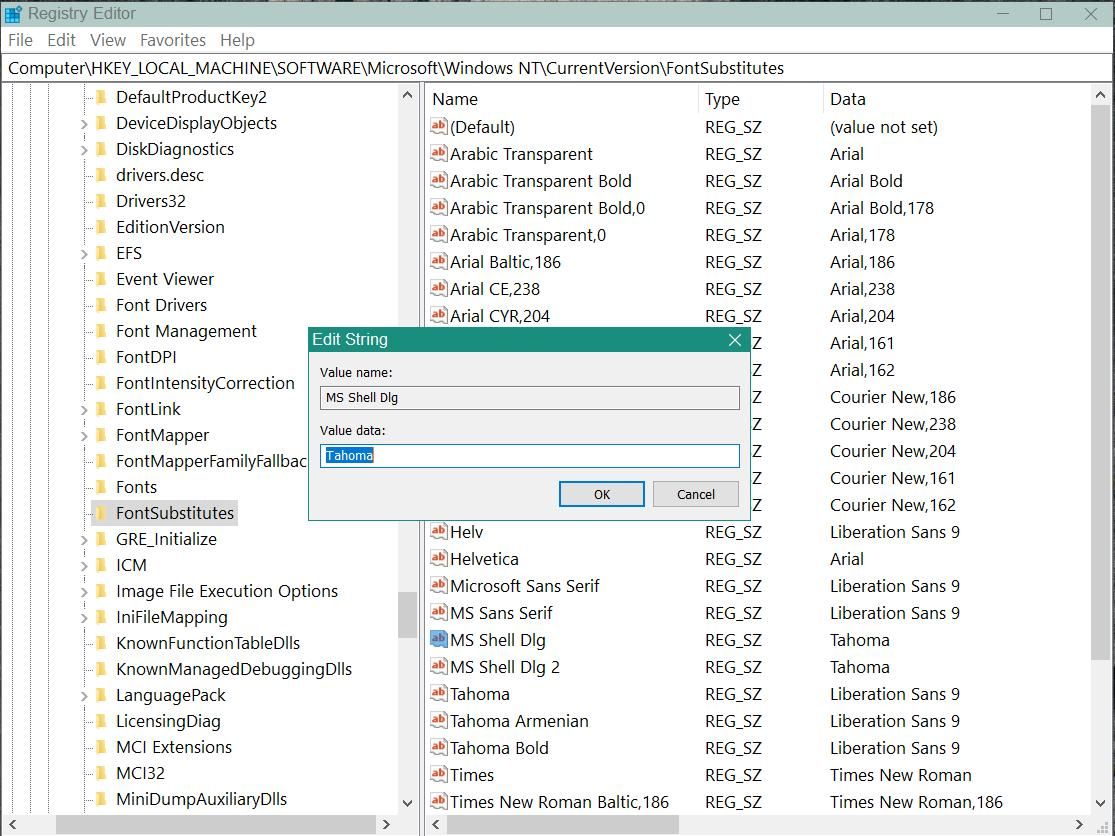The height and width of the screenshot is (836, 1115).
Task: Click the string icon next to (Default) value
Action: (439, 127)
